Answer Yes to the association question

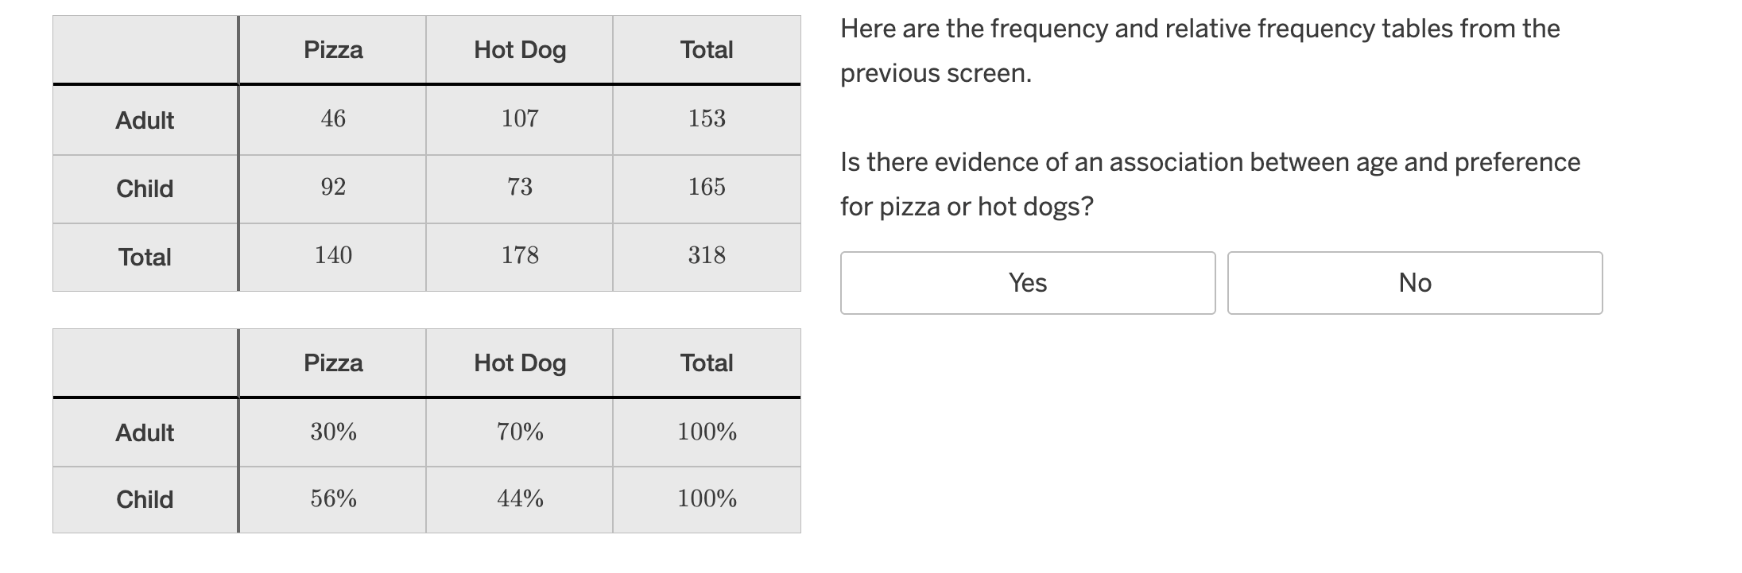tap(1027, 283)
